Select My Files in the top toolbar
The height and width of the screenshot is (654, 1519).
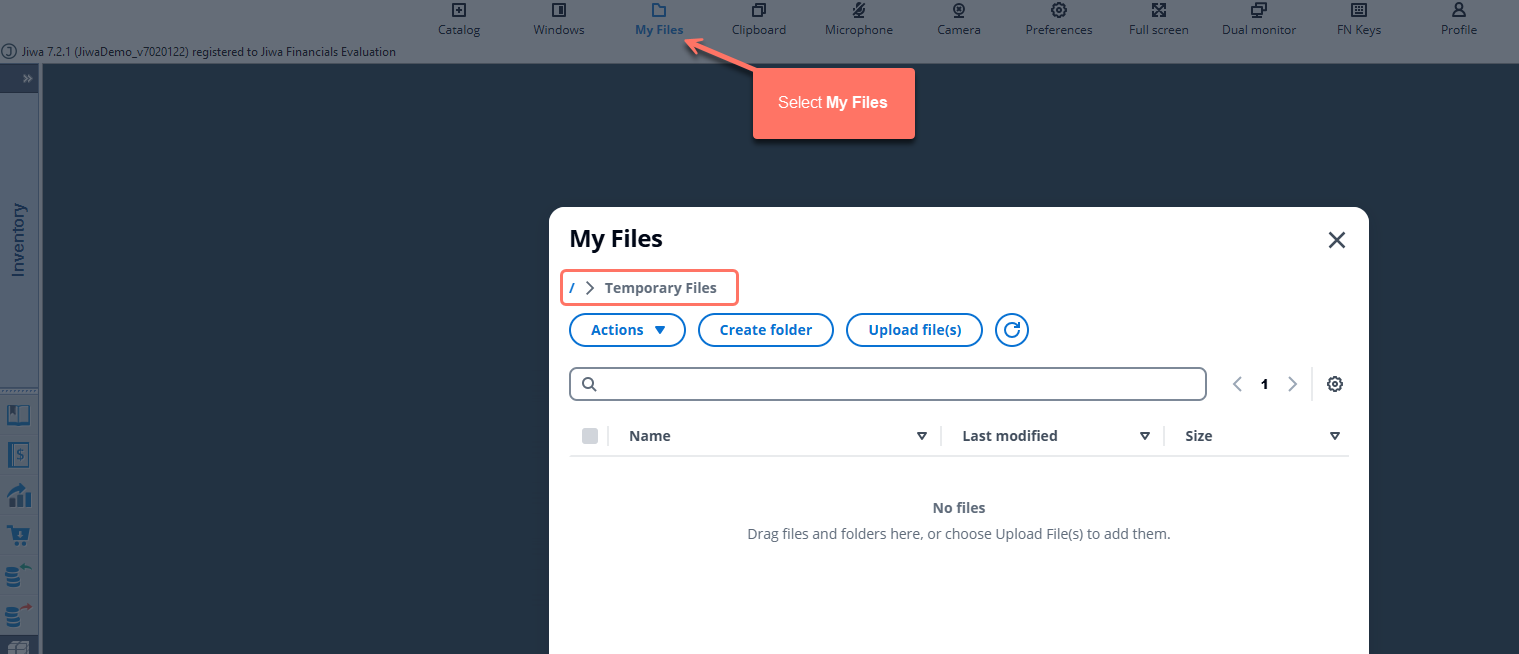(659, 19)
